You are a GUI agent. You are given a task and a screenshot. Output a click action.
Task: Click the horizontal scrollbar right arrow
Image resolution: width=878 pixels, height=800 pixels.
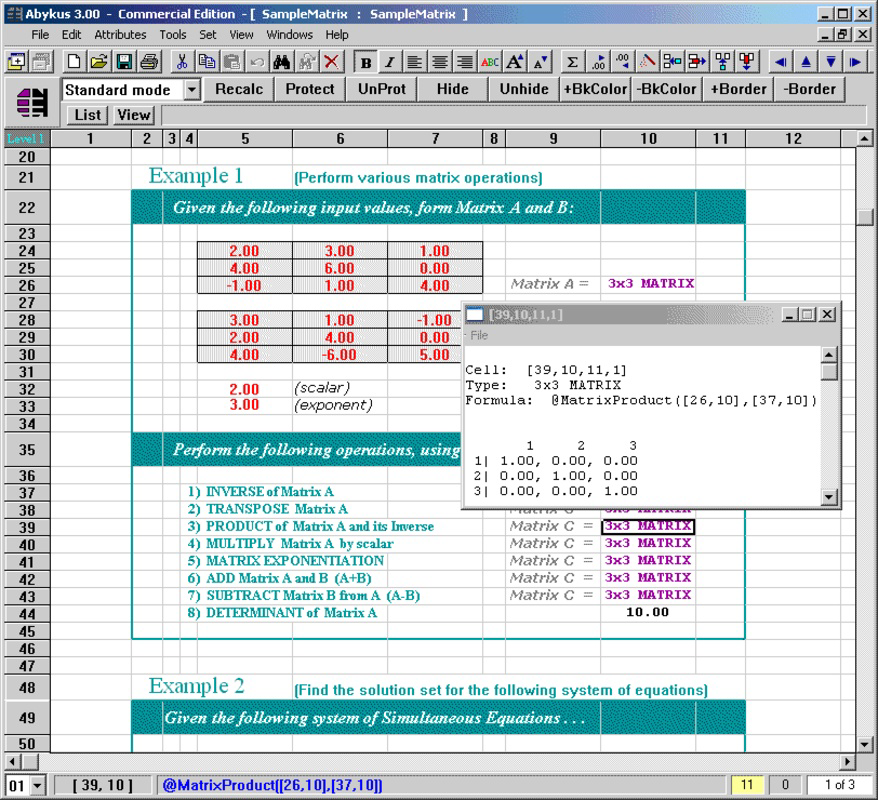click(x=847, y=761)
